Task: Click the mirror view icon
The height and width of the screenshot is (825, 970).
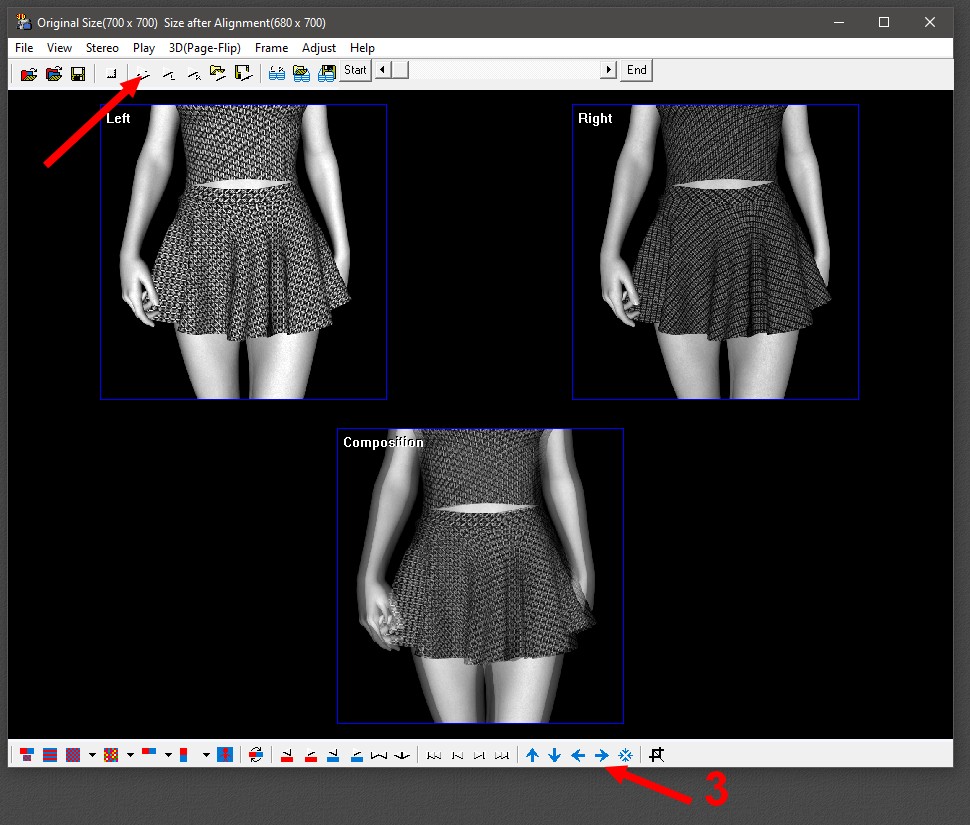Action: point(225,754)
